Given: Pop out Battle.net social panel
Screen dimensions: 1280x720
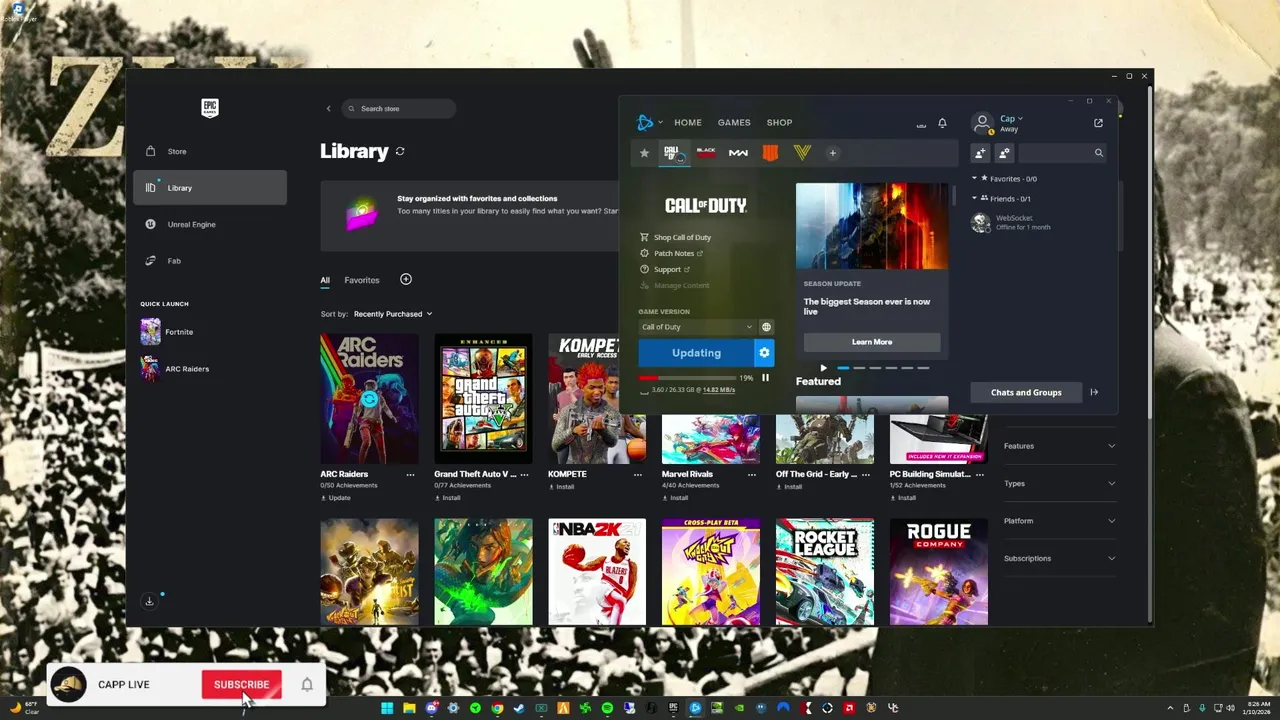Looking at the screenshot, I should pyautogui.click(x=1098, y=123).
